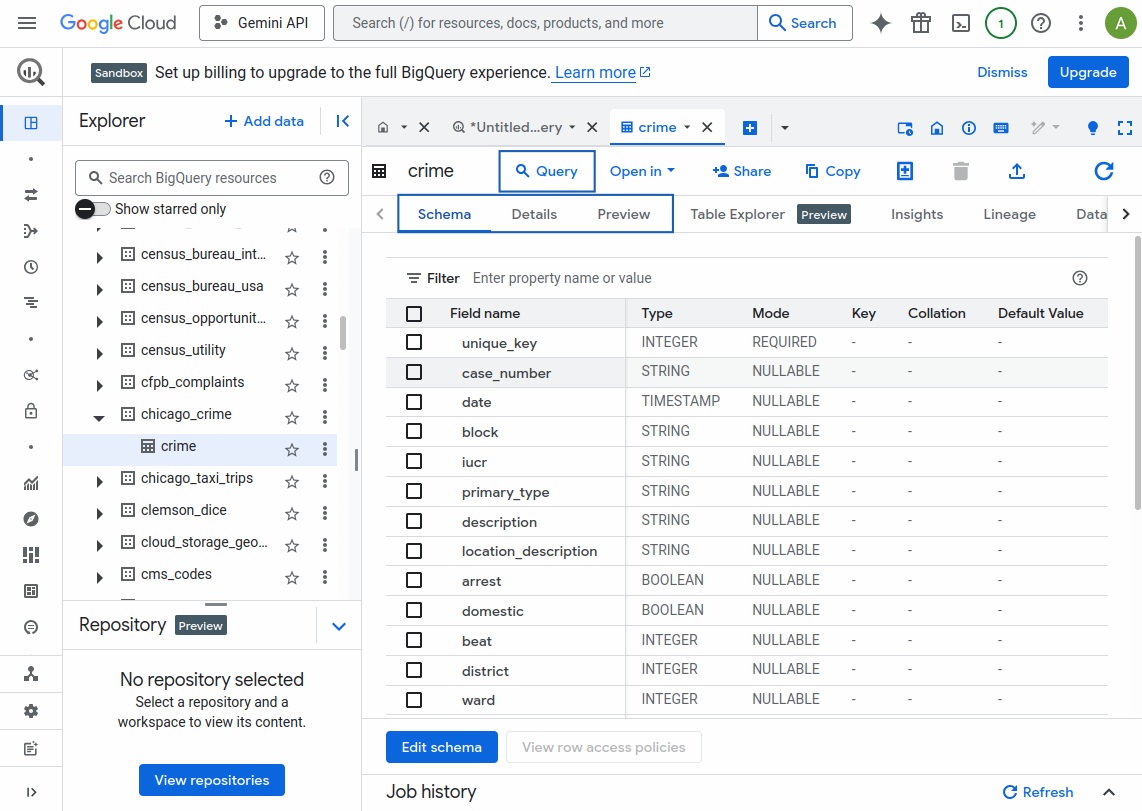Click the top resource search box
Viewport: 1142px width, 811px height.
(x=546, y=23)
